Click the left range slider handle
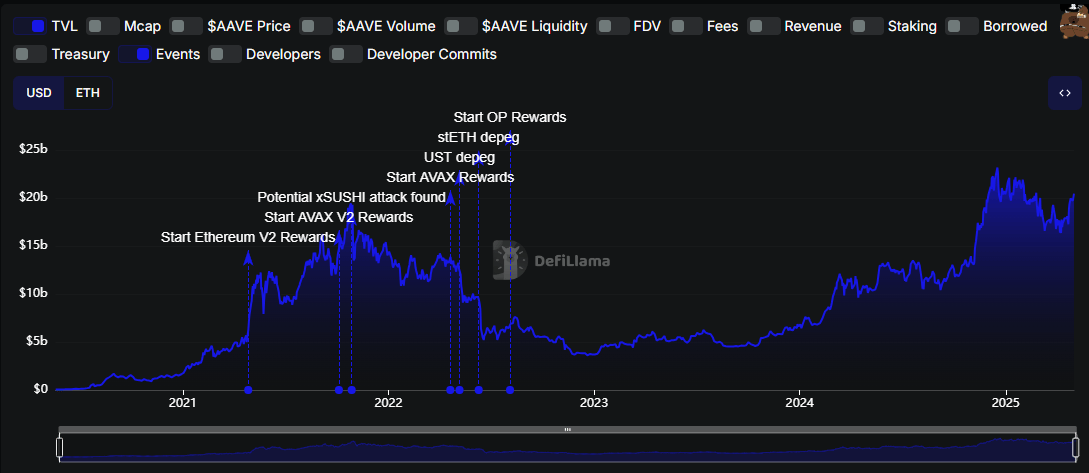Viewport: 1089px width, 473px height. point(59,446)
